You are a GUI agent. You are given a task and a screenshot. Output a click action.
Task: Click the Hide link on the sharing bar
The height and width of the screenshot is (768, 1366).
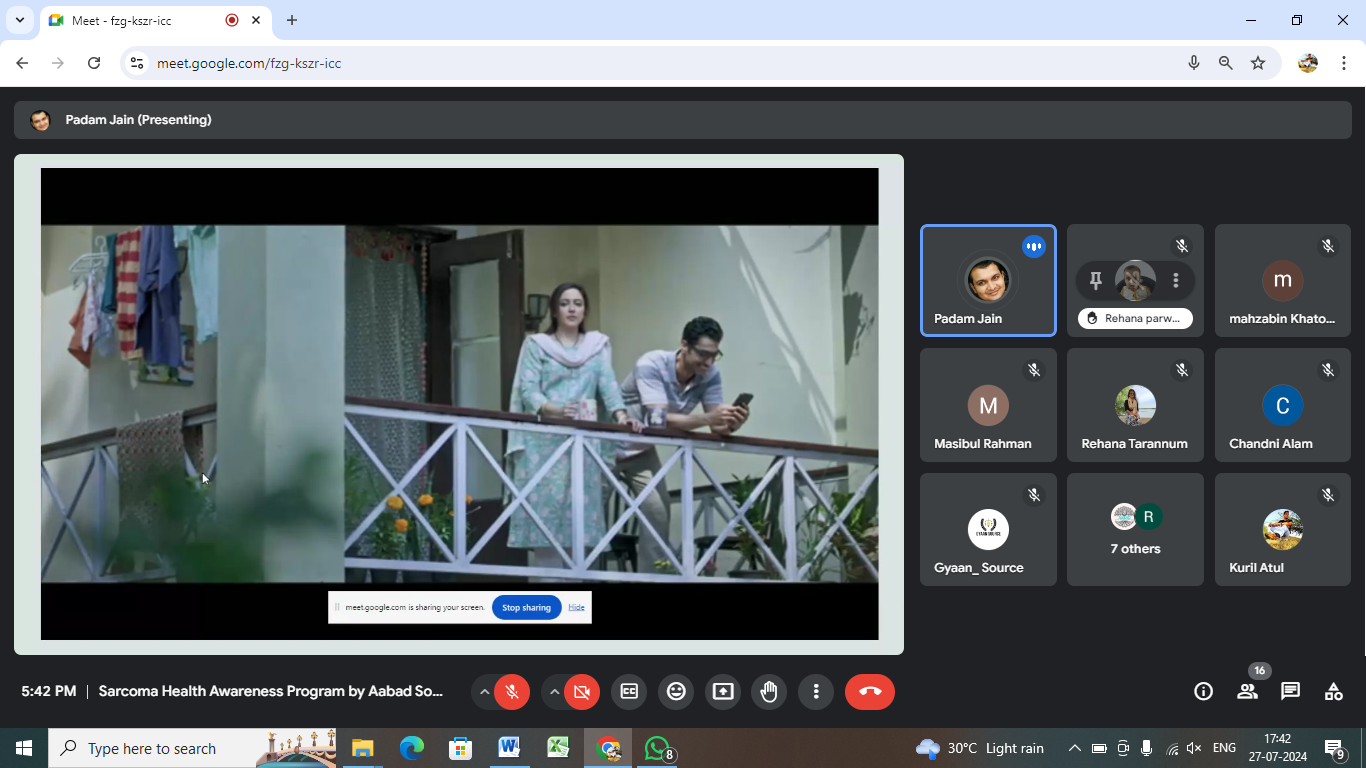pos(577,607)
